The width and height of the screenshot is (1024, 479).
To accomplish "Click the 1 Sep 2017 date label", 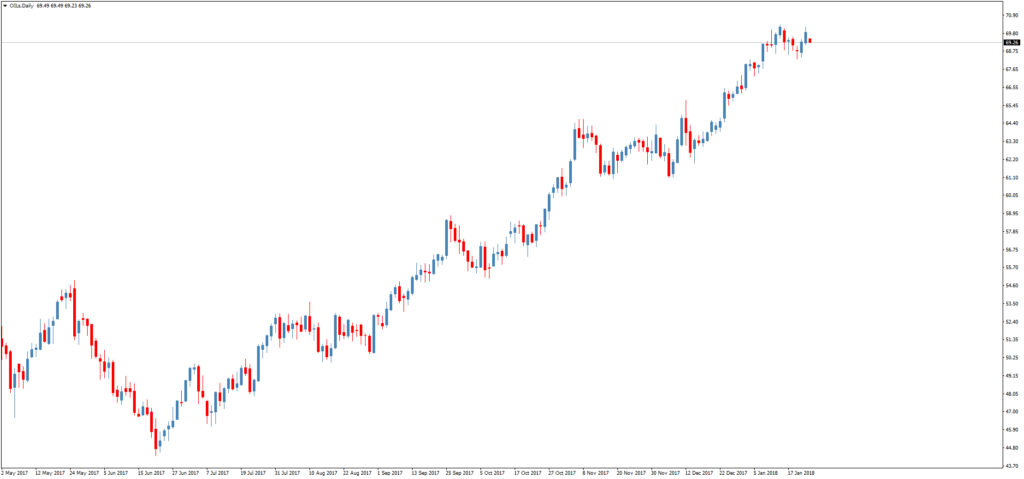I will (x=391, y=473).
